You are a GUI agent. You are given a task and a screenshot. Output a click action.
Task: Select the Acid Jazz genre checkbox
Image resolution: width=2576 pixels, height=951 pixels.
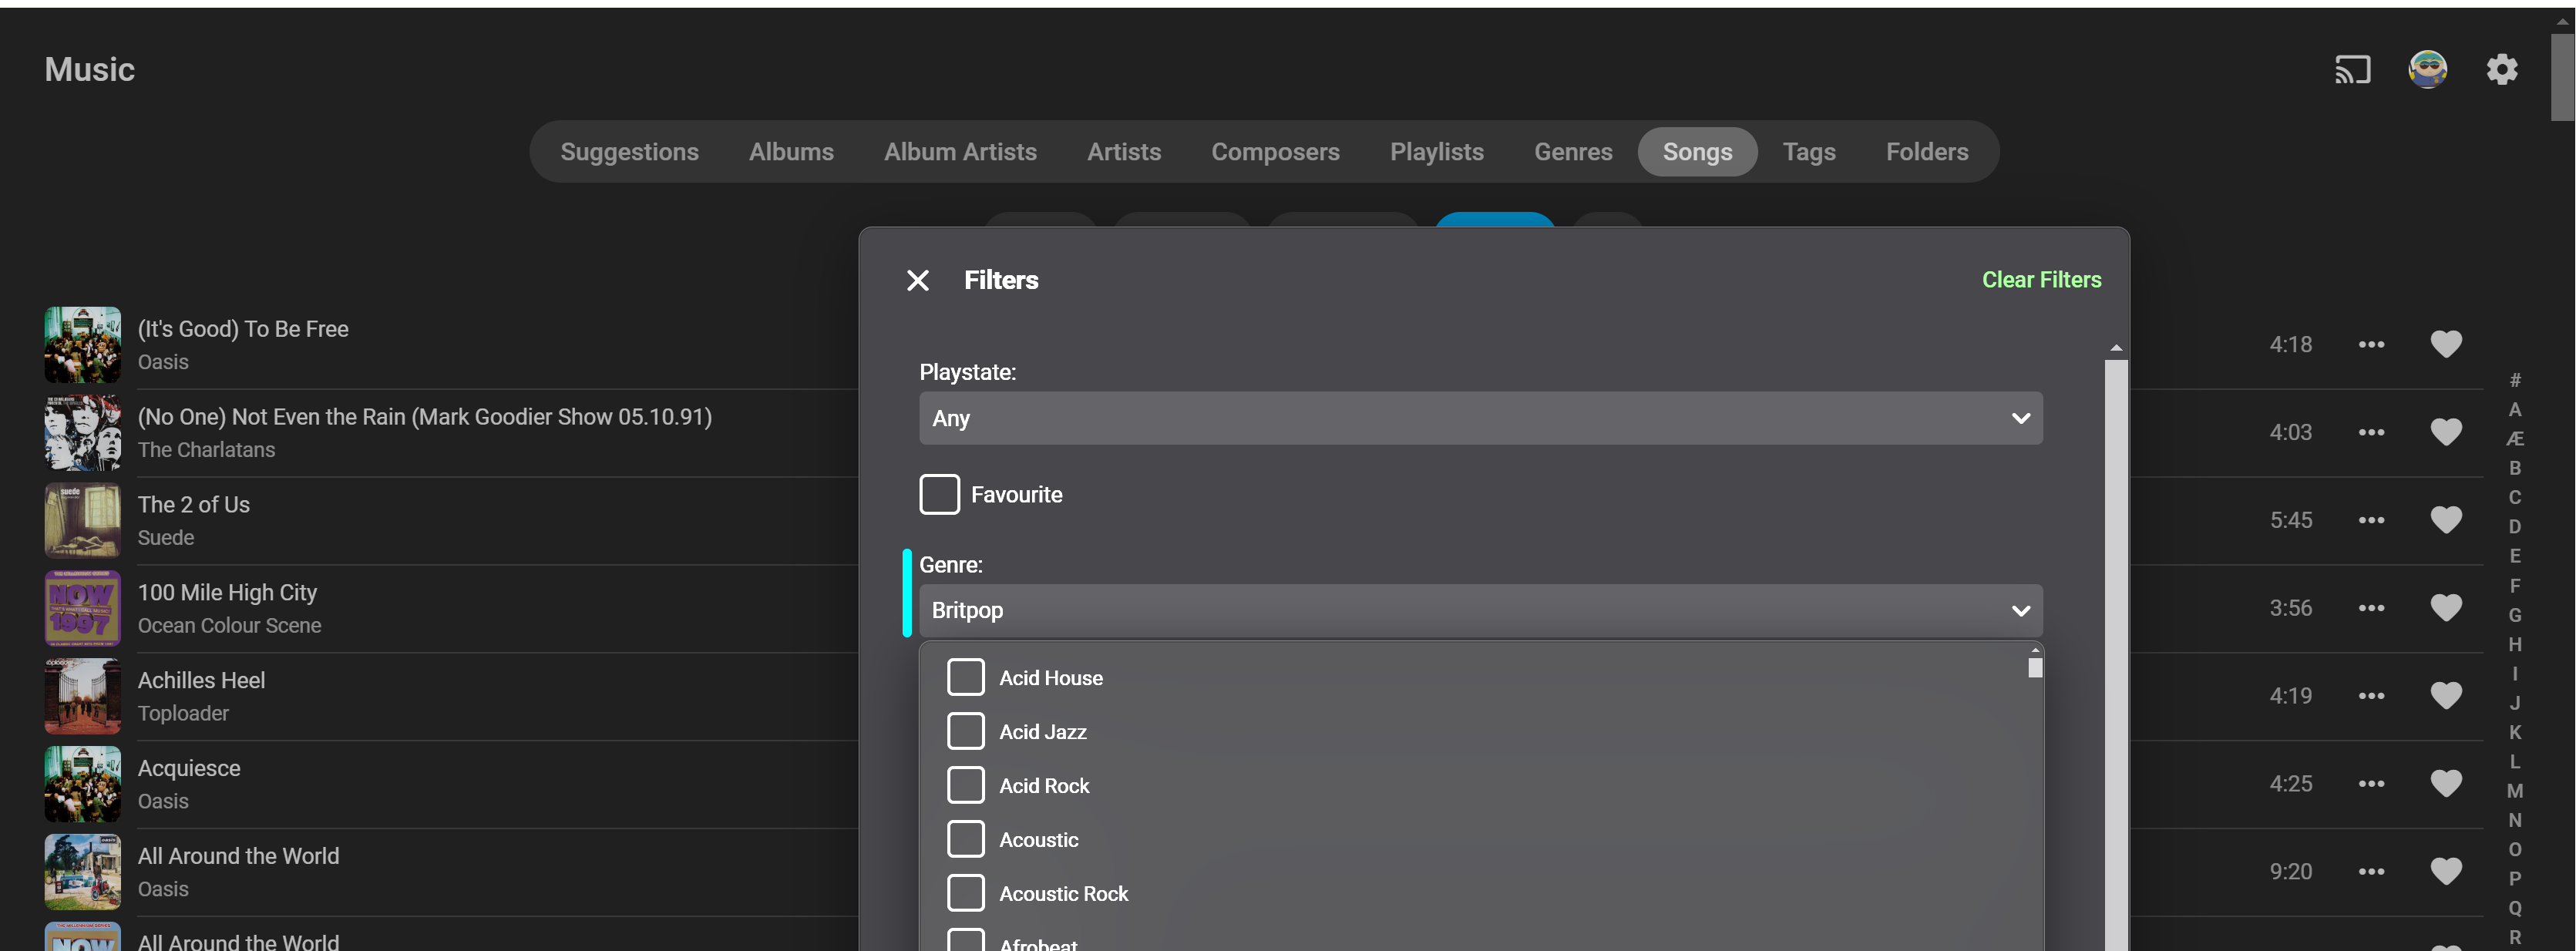[x=965, y=732]
